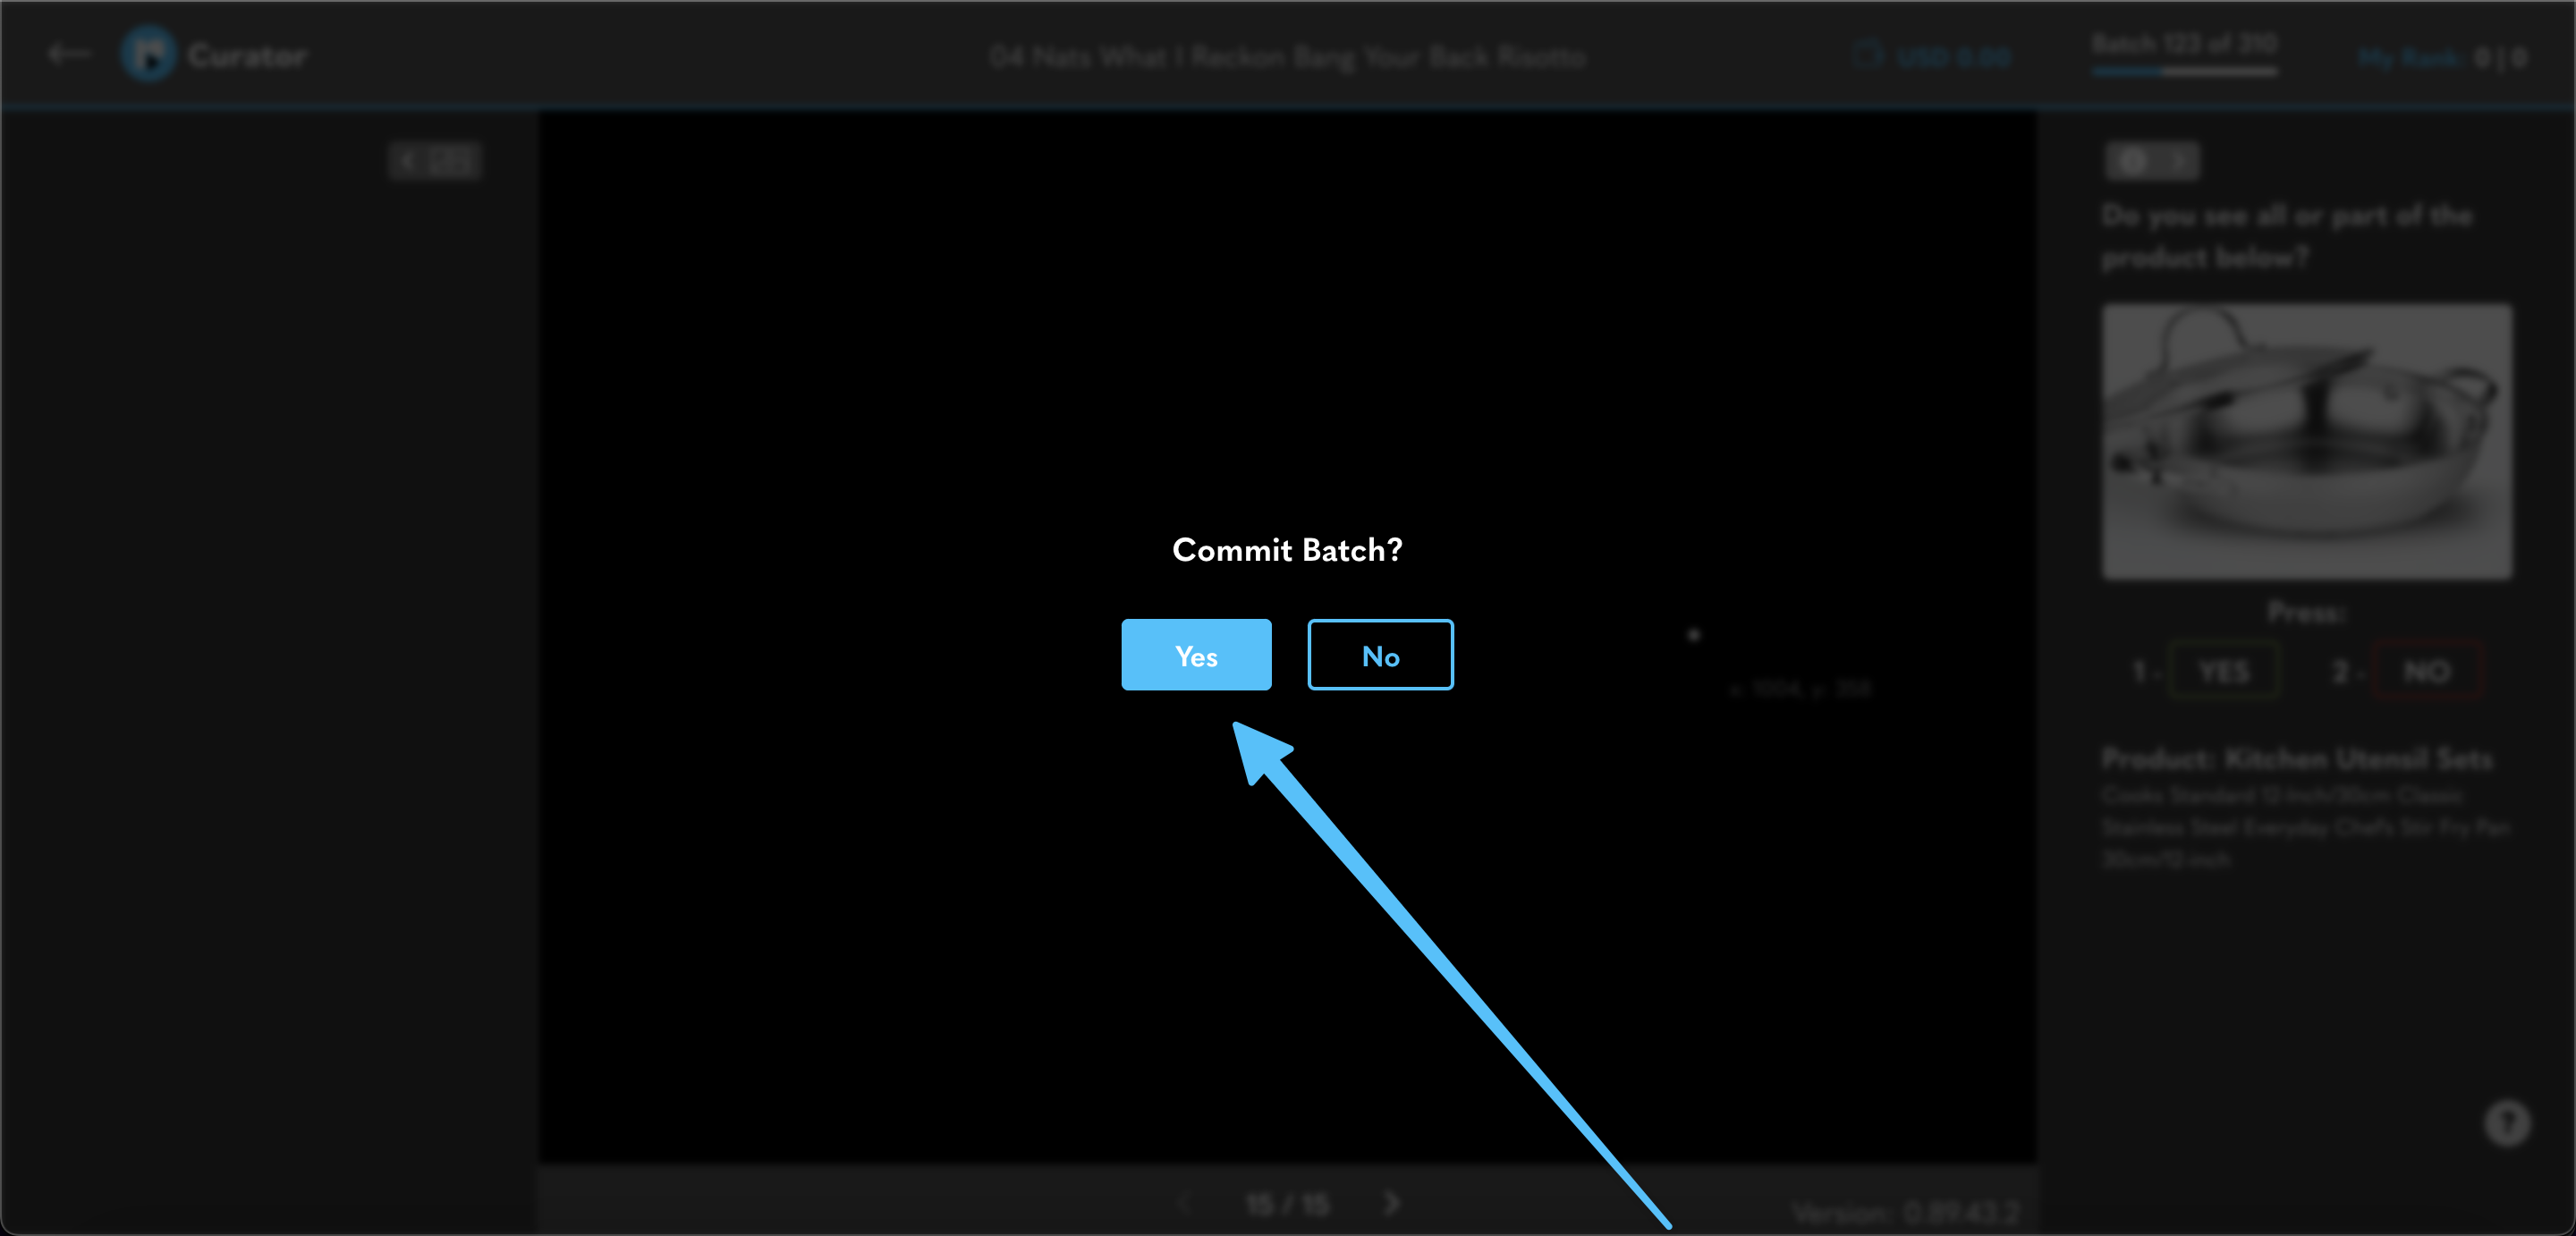The width and height of the screenshot is (2576, 1236).
Task: Click the stir fry pan product thumbnail
Action: (2306, 441)
